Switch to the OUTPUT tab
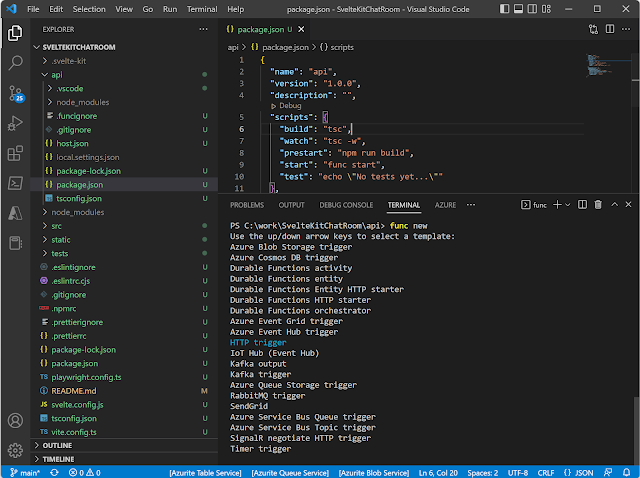The height and width of the screenshot is (478, 640). tap(291, 205)
